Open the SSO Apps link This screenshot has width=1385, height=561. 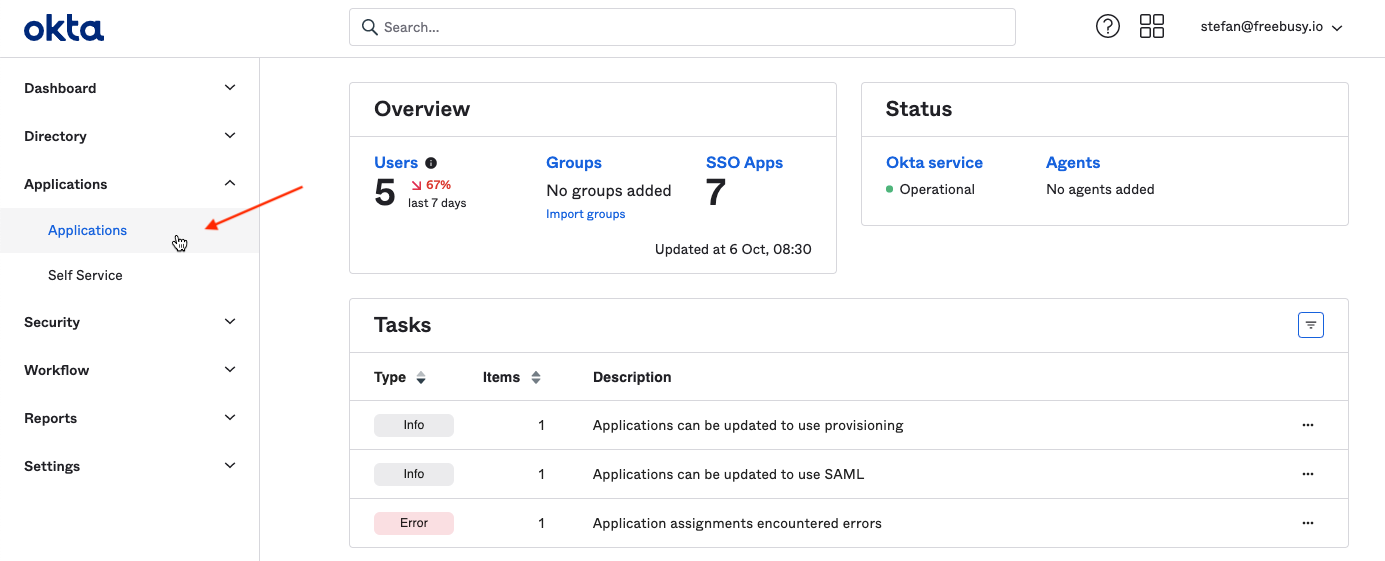click(x=744, y=163)
